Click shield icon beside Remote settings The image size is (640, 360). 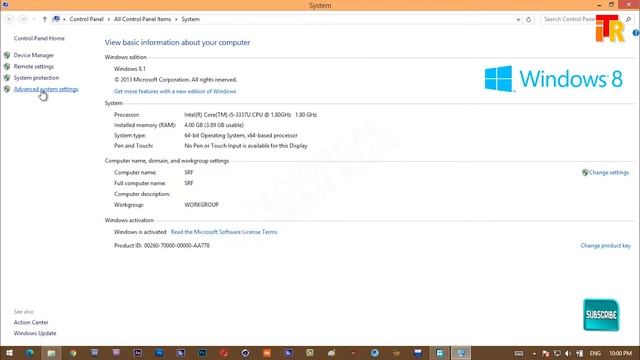[7, 67]
